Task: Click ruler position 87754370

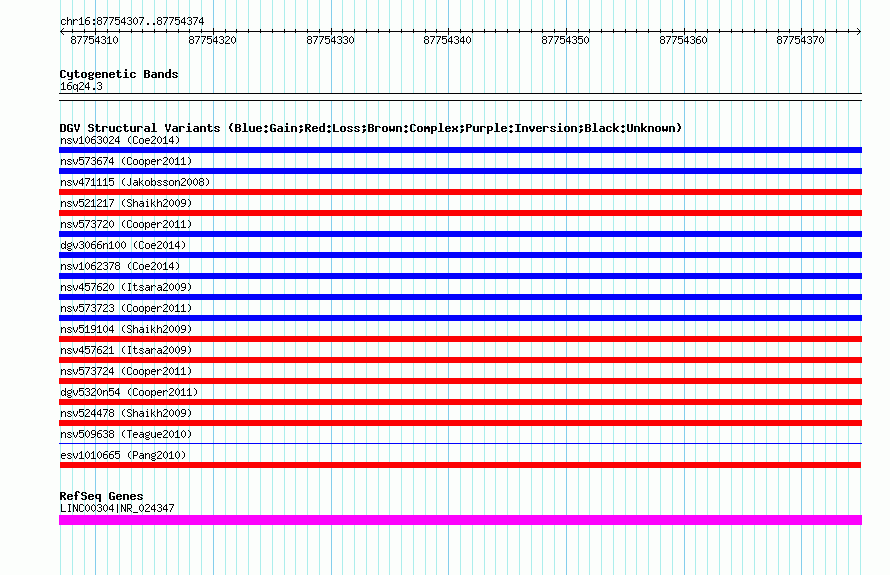Action: coord(800,40)
